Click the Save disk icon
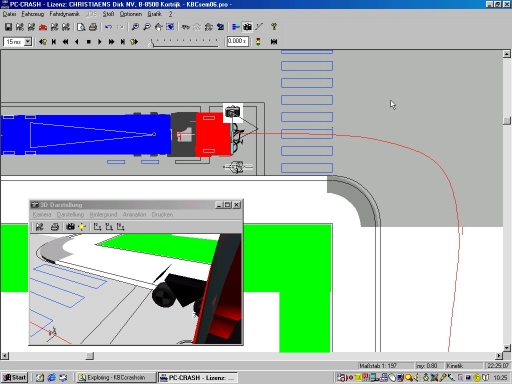The image size is (512, 384). click(8, 27)
